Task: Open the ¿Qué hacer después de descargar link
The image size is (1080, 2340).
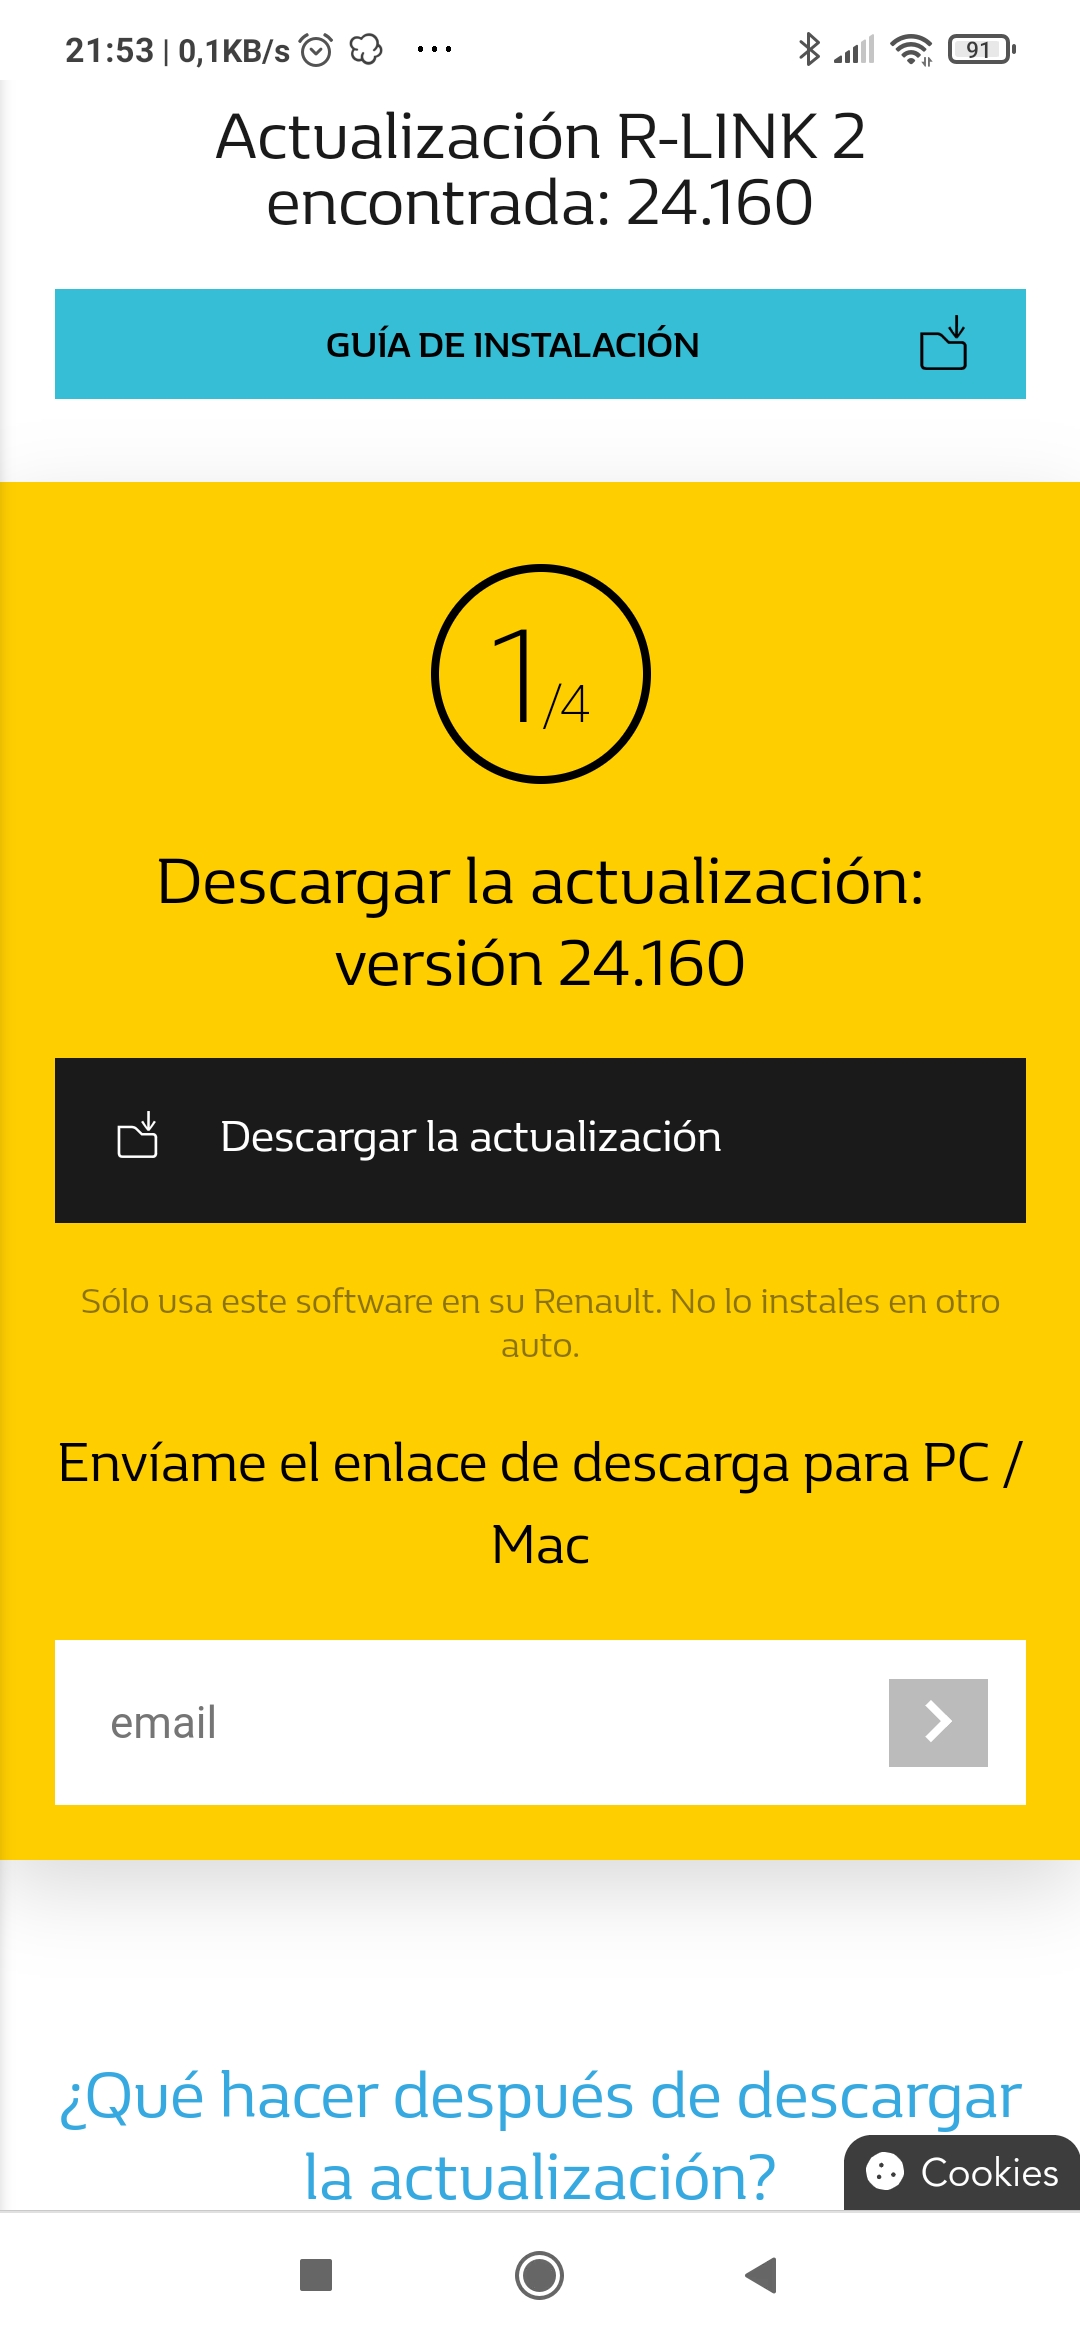Action: 540,2135
